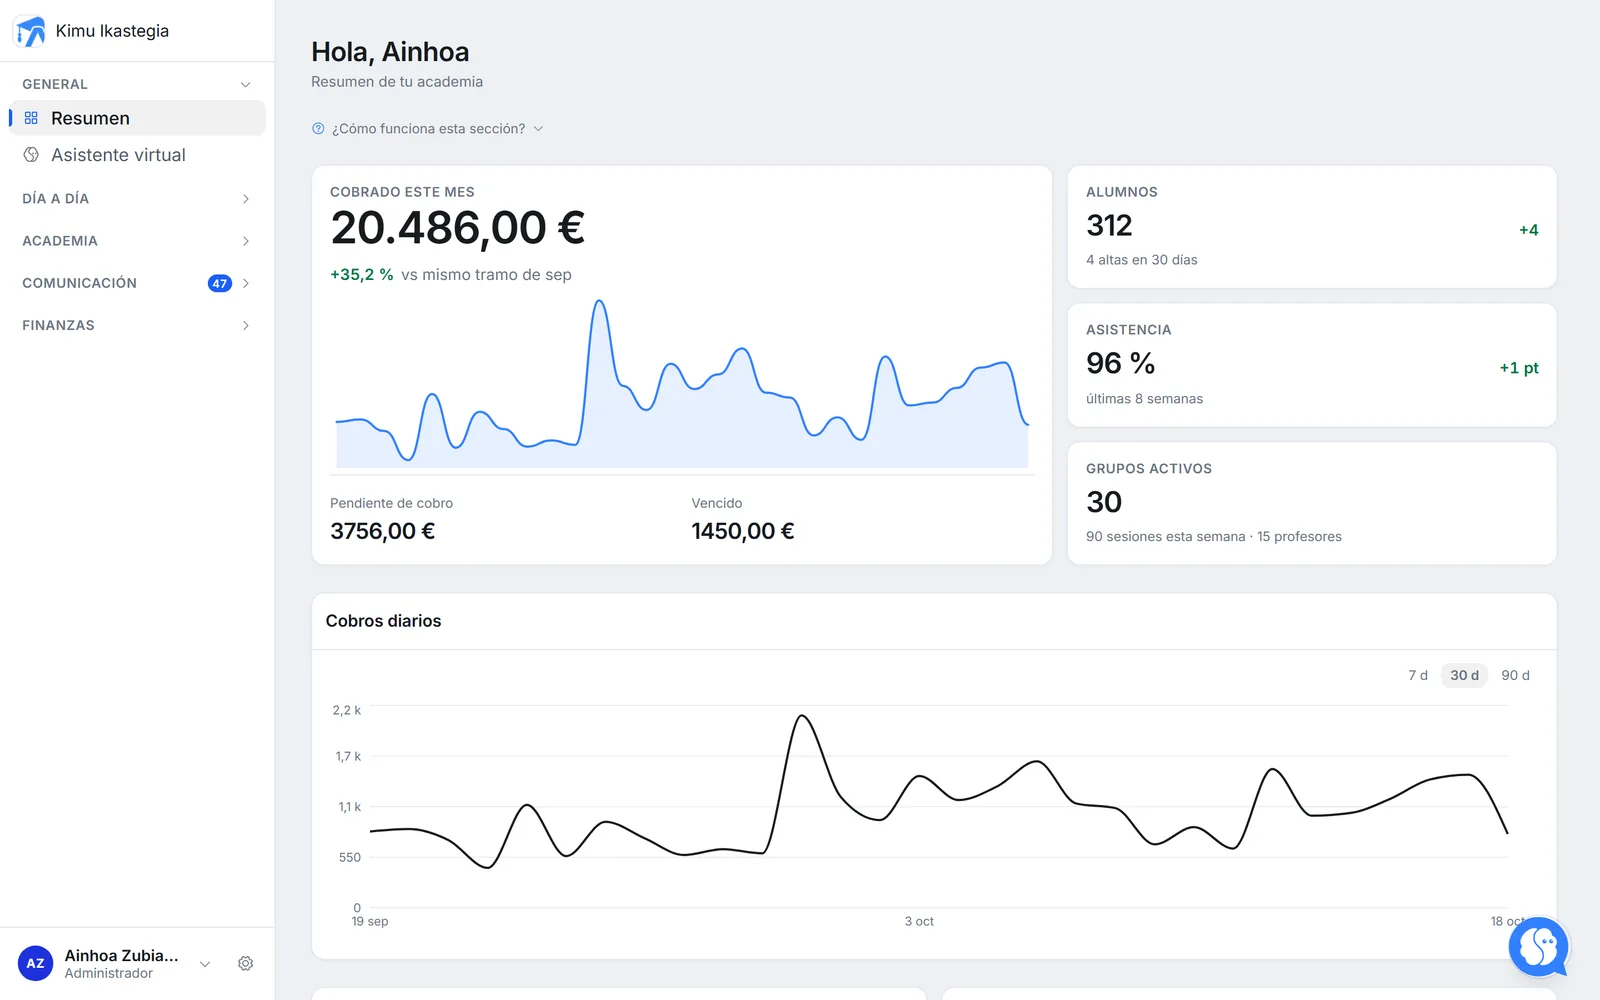The width and height of the screenshot is (1600, 1000).
Task: Click the +35,2 % change label
Action: pyautogui.click(x=362, y=275)
